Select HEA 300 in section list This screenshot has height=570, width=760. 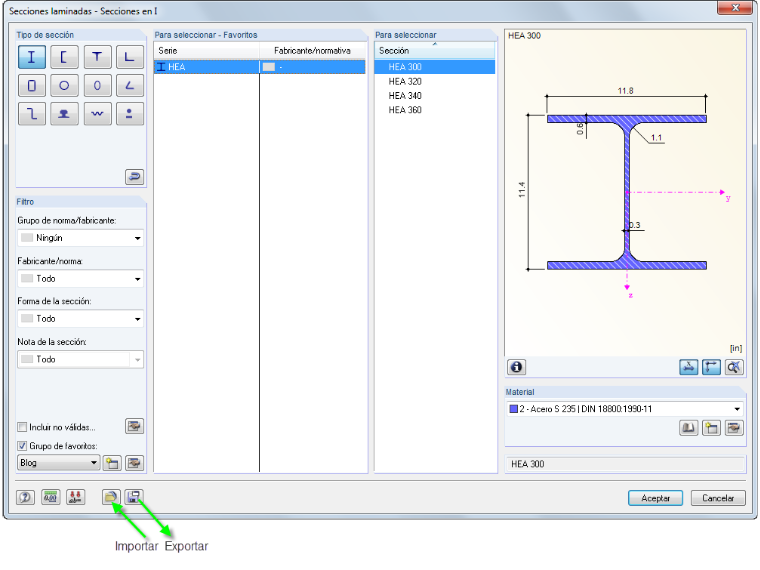pyautogui.click(x=435, y=67)
